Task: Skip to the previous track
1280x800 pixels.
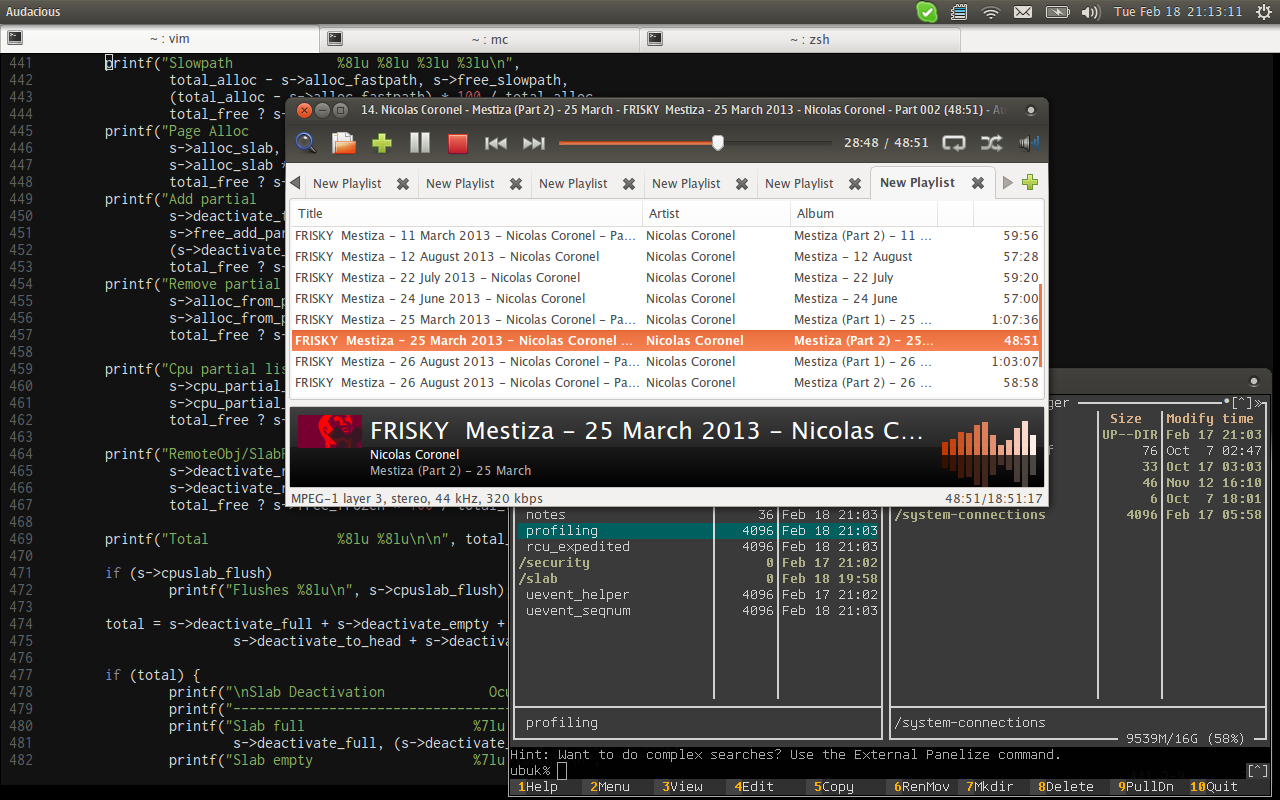Action: tap(496, 143)
